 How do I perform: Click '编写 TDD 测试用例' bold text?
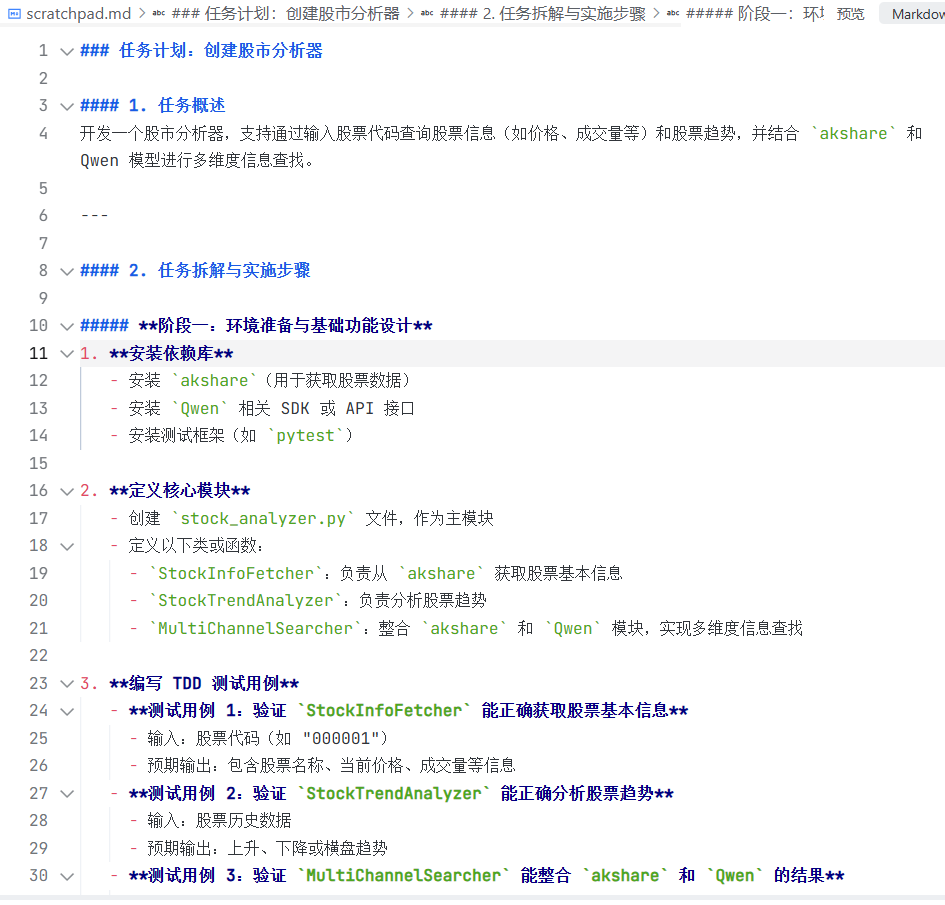(x=204, y=683)
